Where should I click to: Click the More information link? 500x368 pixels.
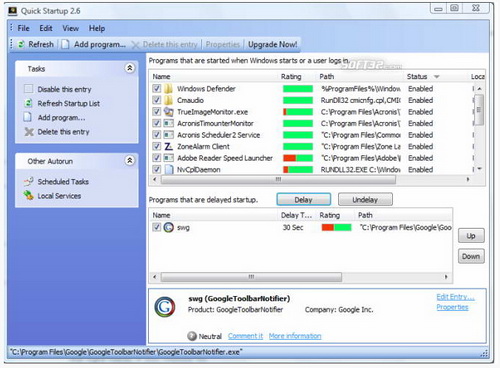click(x=295, y=336)
